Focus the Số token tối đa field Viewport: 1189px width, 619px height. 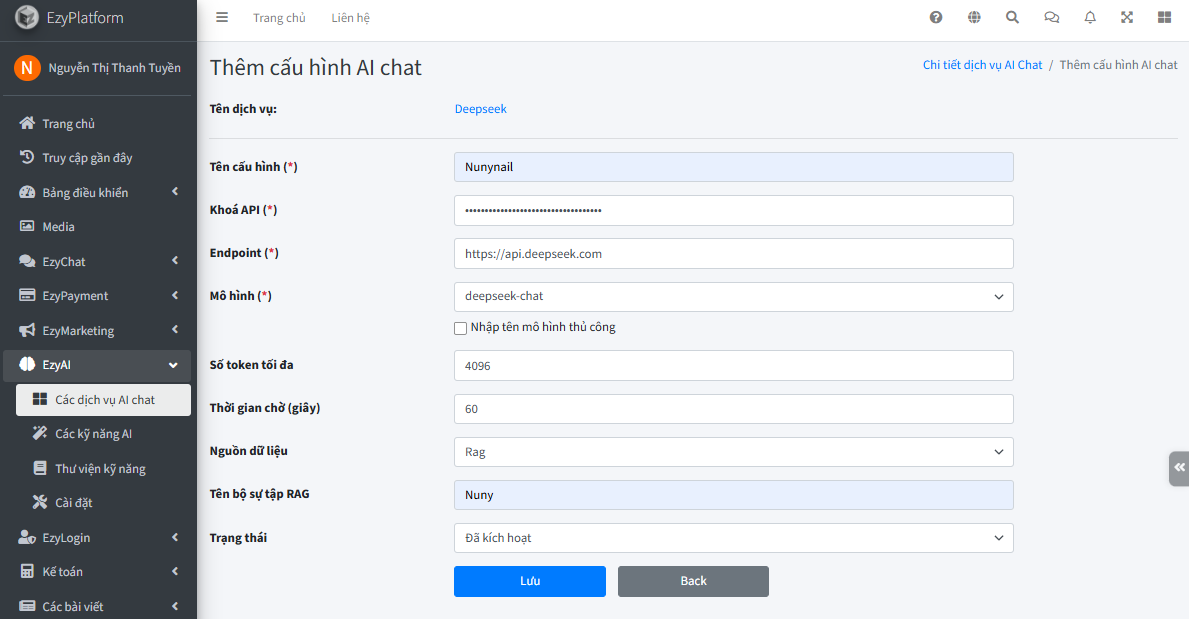click(x=733, y=366)
